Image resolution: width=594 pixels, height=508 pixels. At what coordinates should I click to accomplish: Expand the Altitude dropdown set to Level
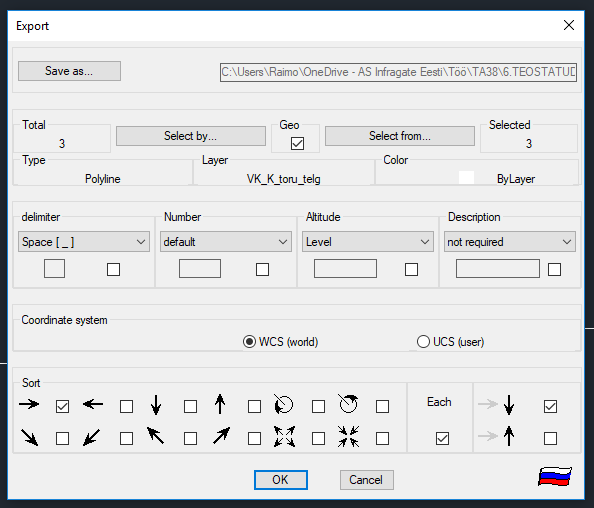(x=367, y=242)
